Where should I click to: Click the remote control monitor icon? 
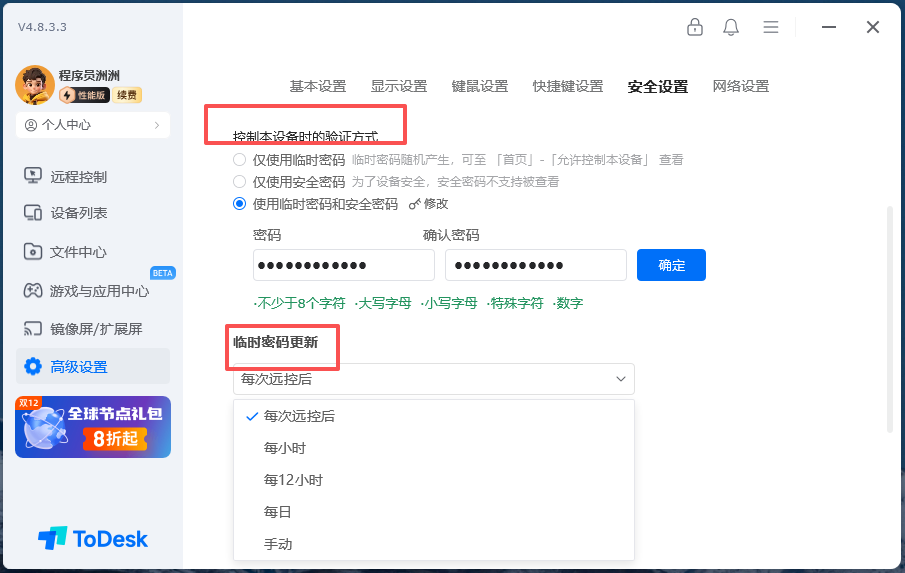pos(33,175)
